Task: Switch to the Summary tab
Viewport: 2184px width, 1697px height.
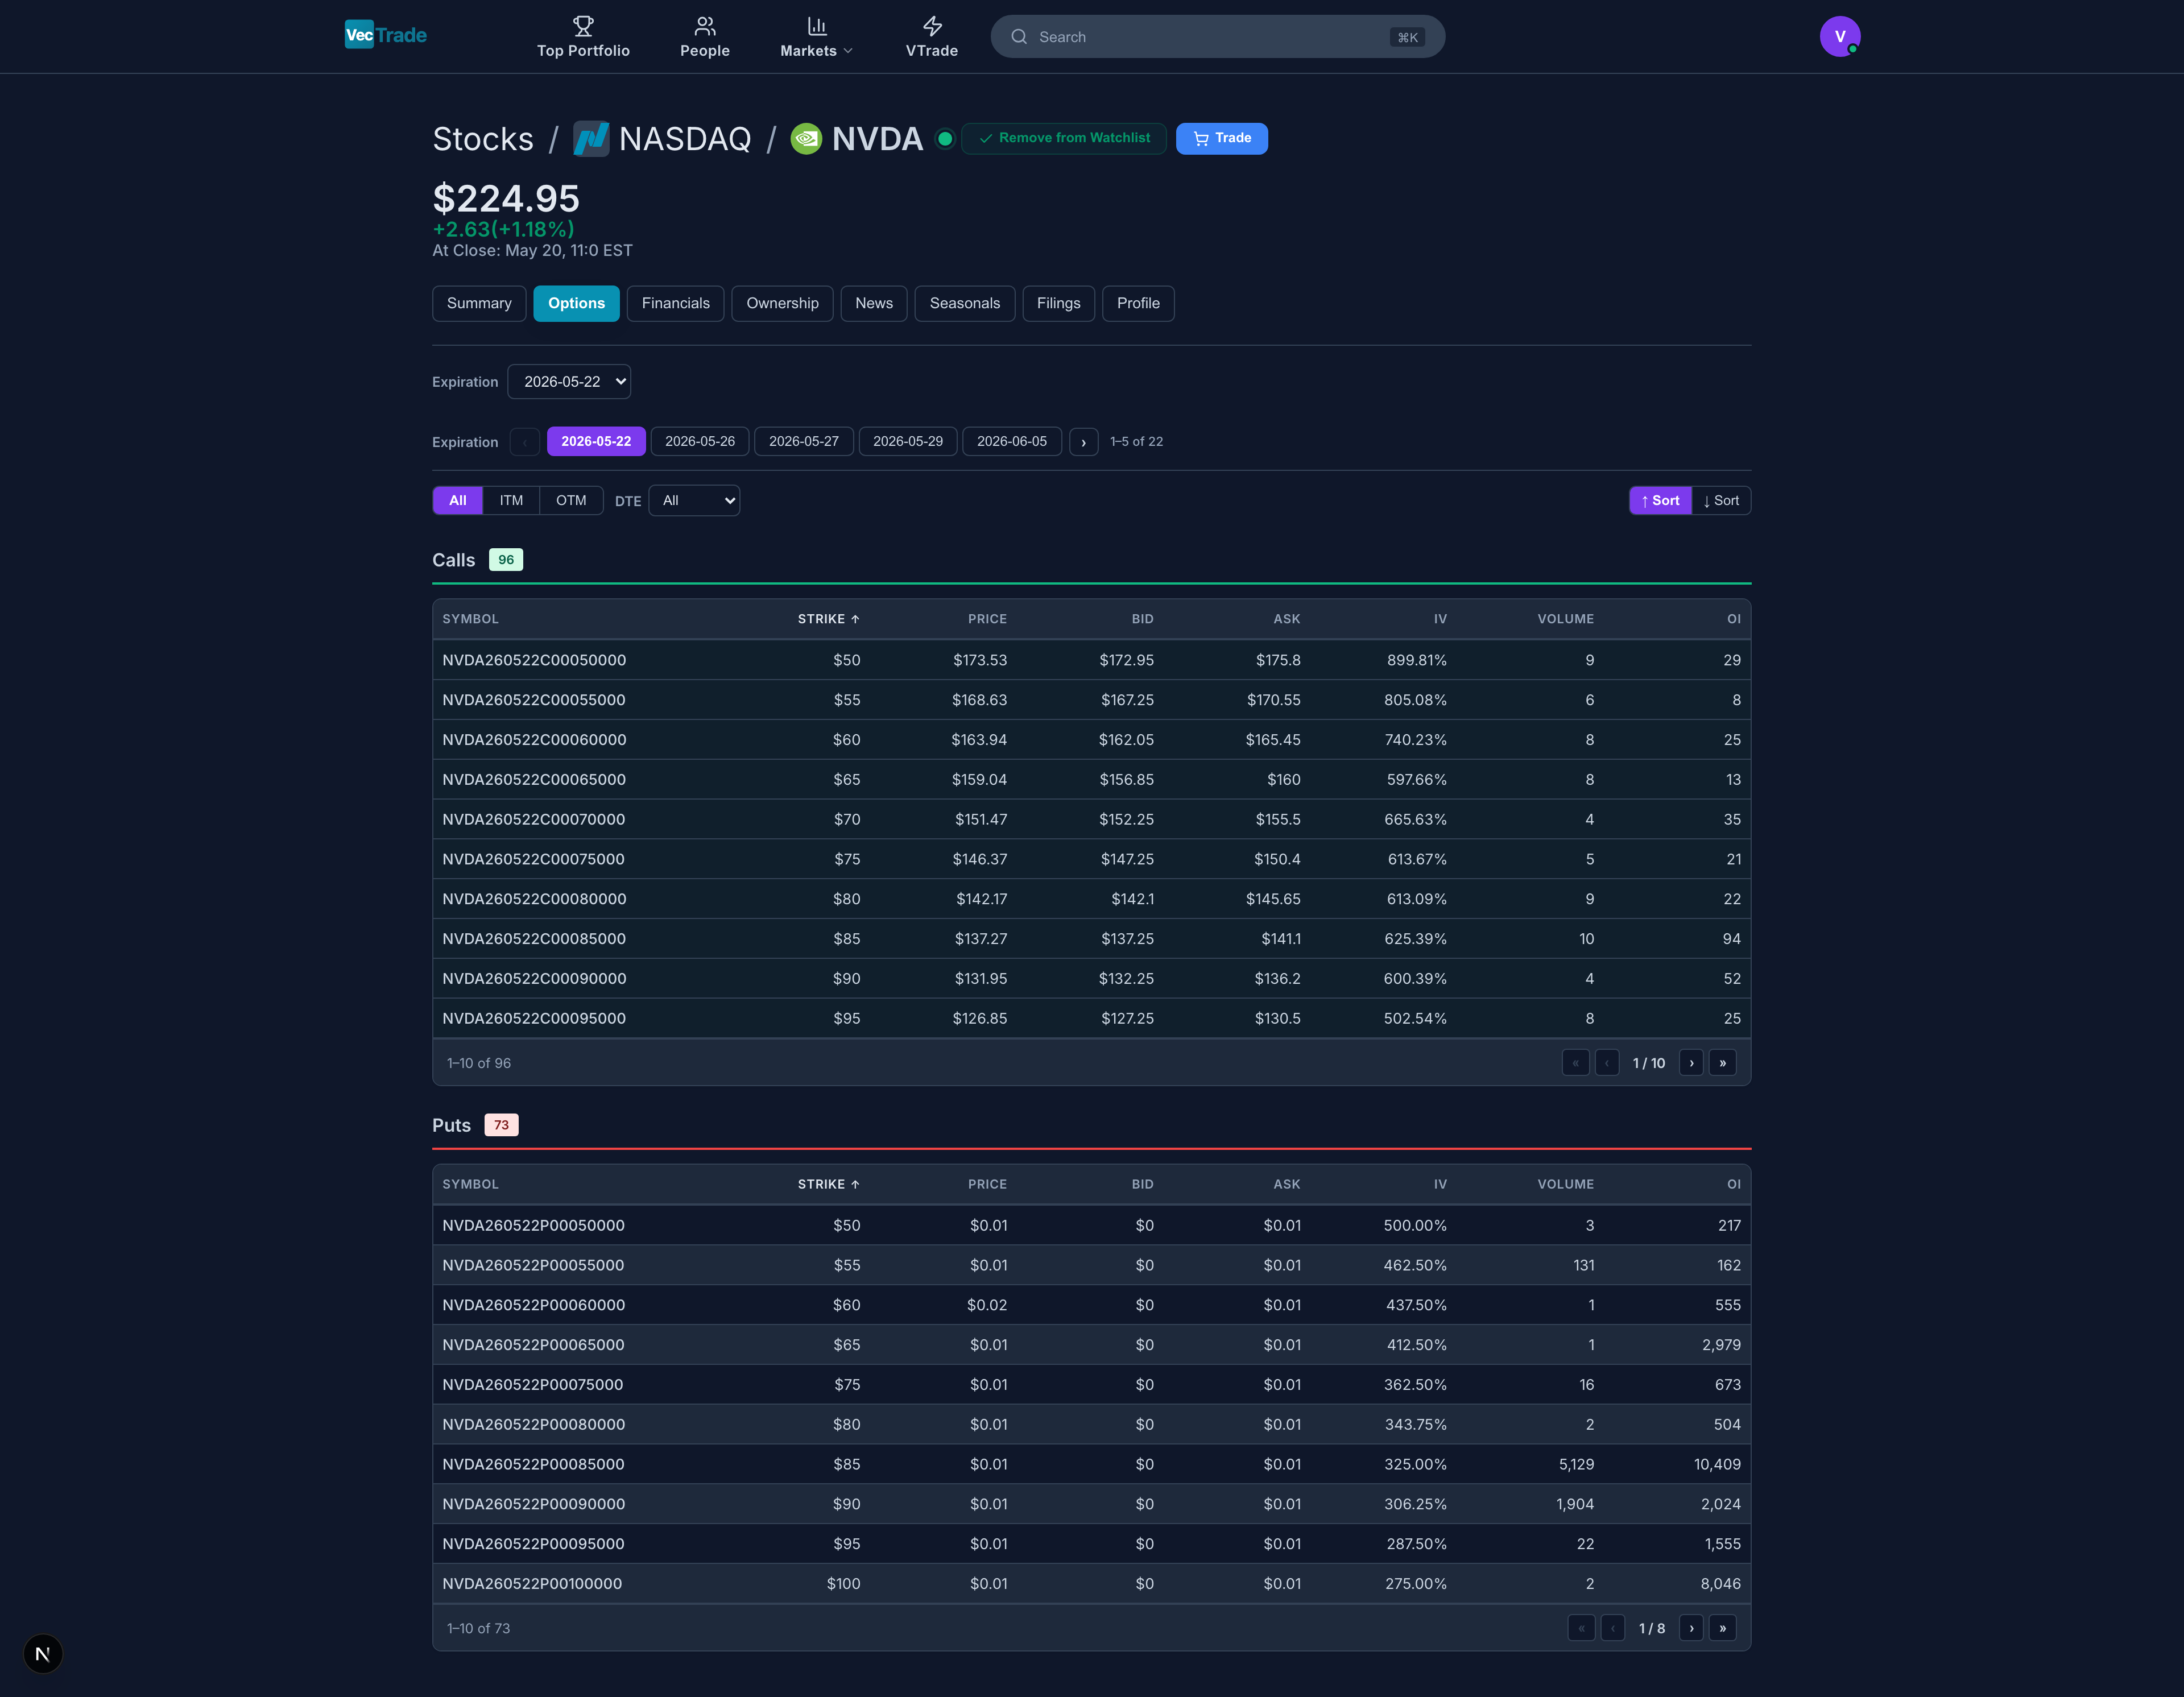Action: [x=479, y=303]
